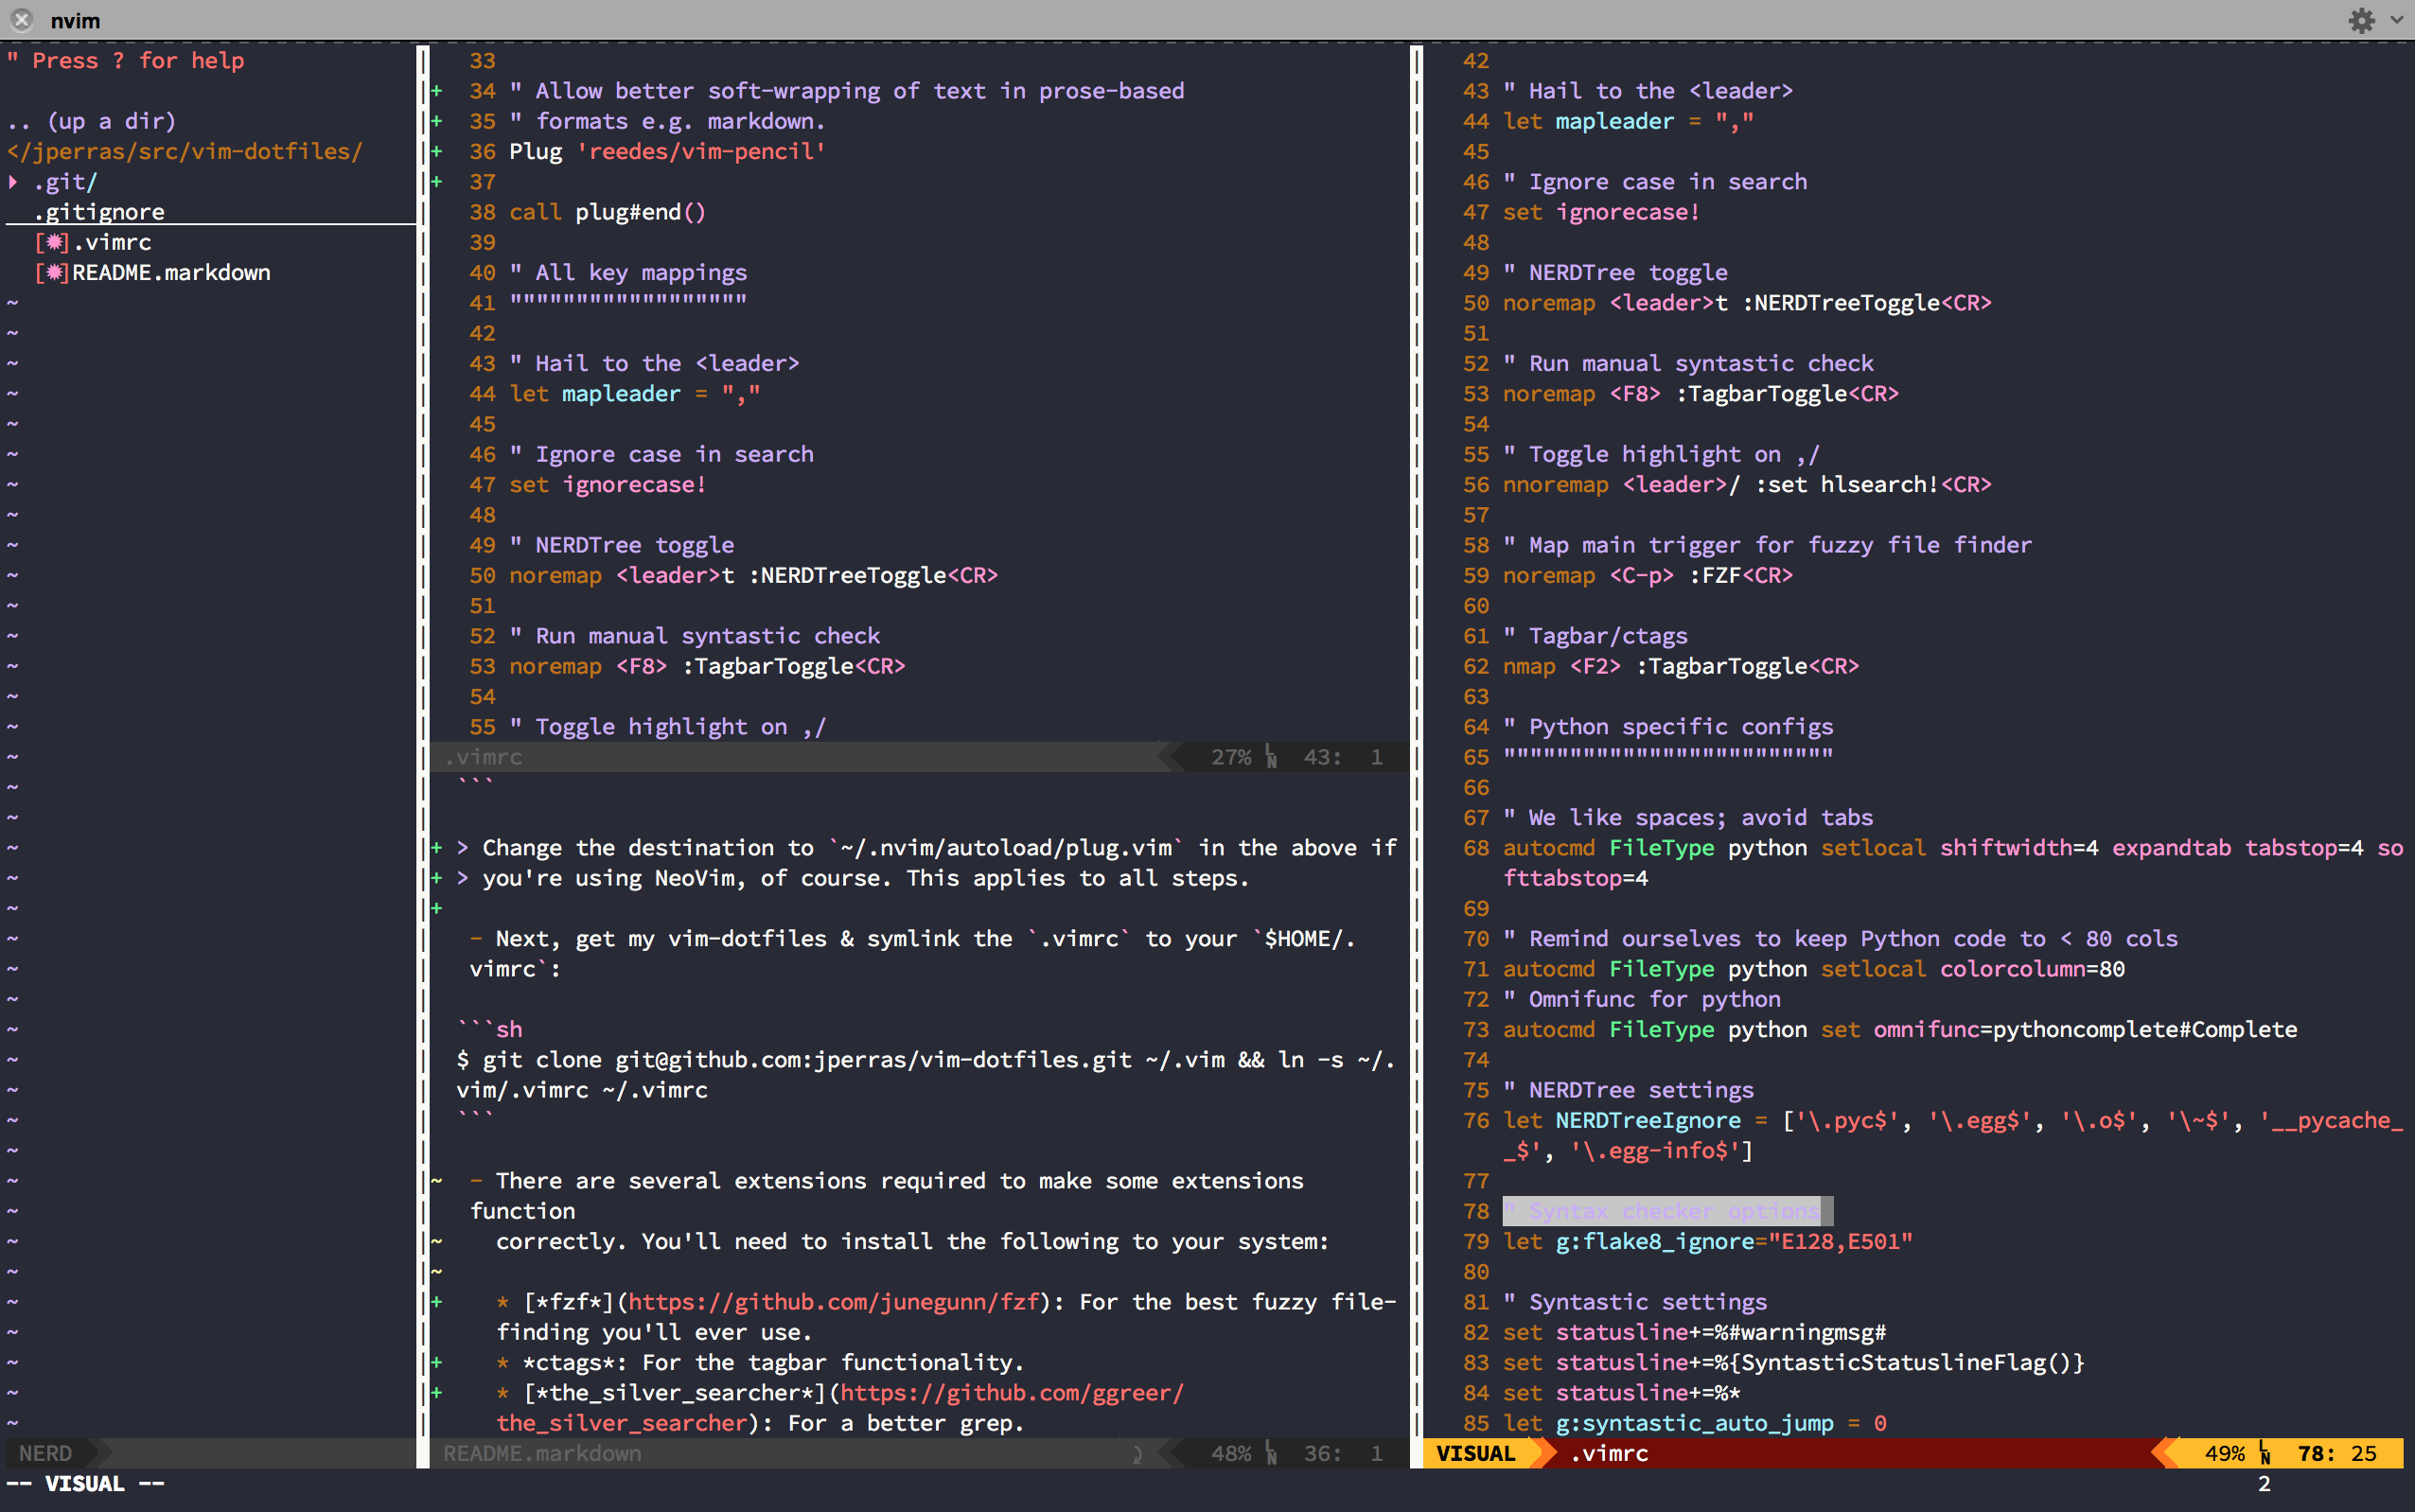Click the colorcolumn=80 autocmd on line 71
This screenshot has height=1512, width=2415.
[1814, 969]
